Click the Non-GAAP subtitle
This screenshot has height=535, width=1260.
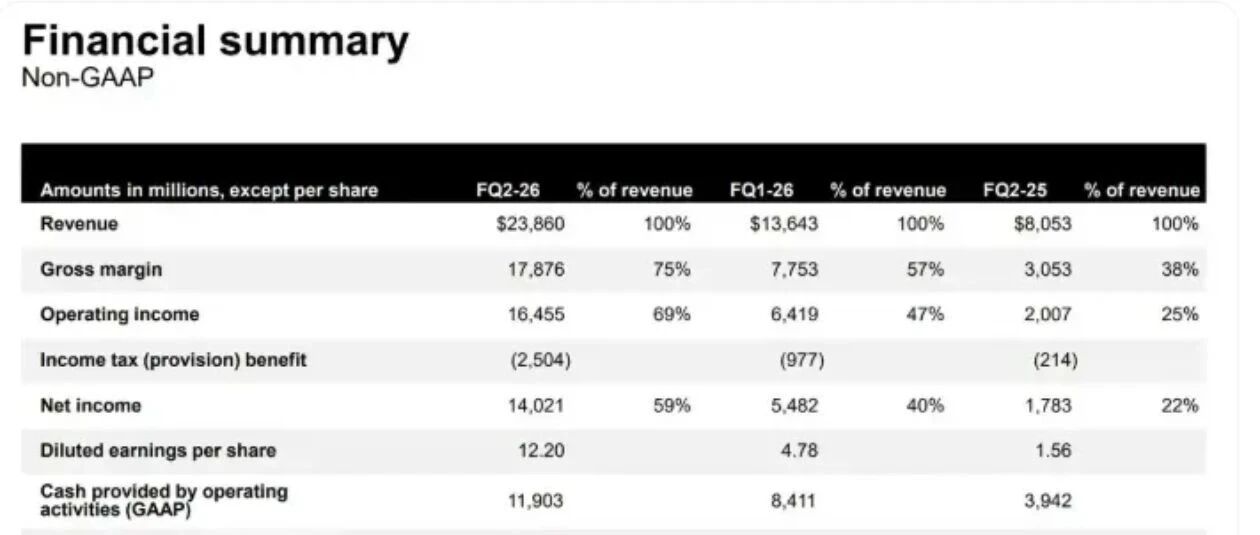coord(88,78)
